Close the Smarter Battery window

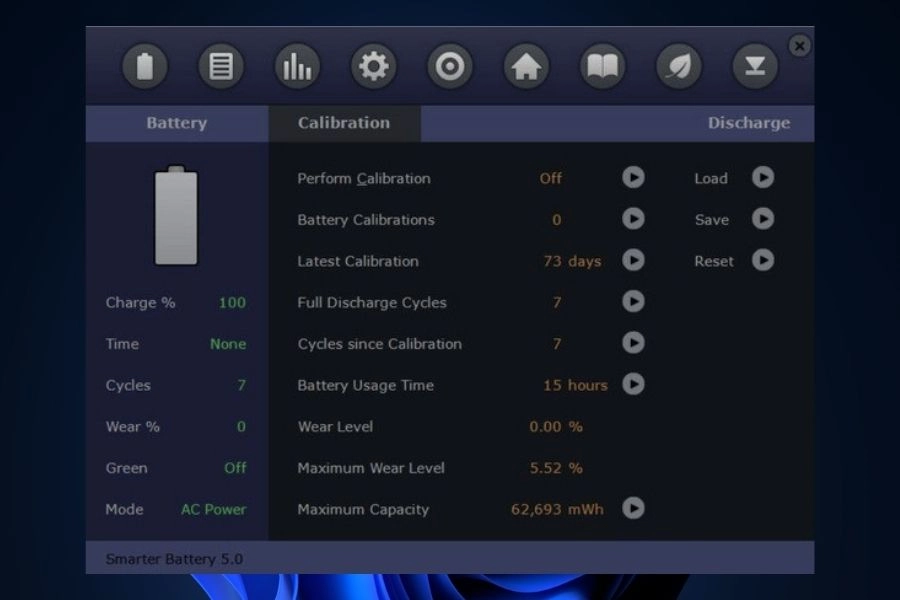(800, 45)
